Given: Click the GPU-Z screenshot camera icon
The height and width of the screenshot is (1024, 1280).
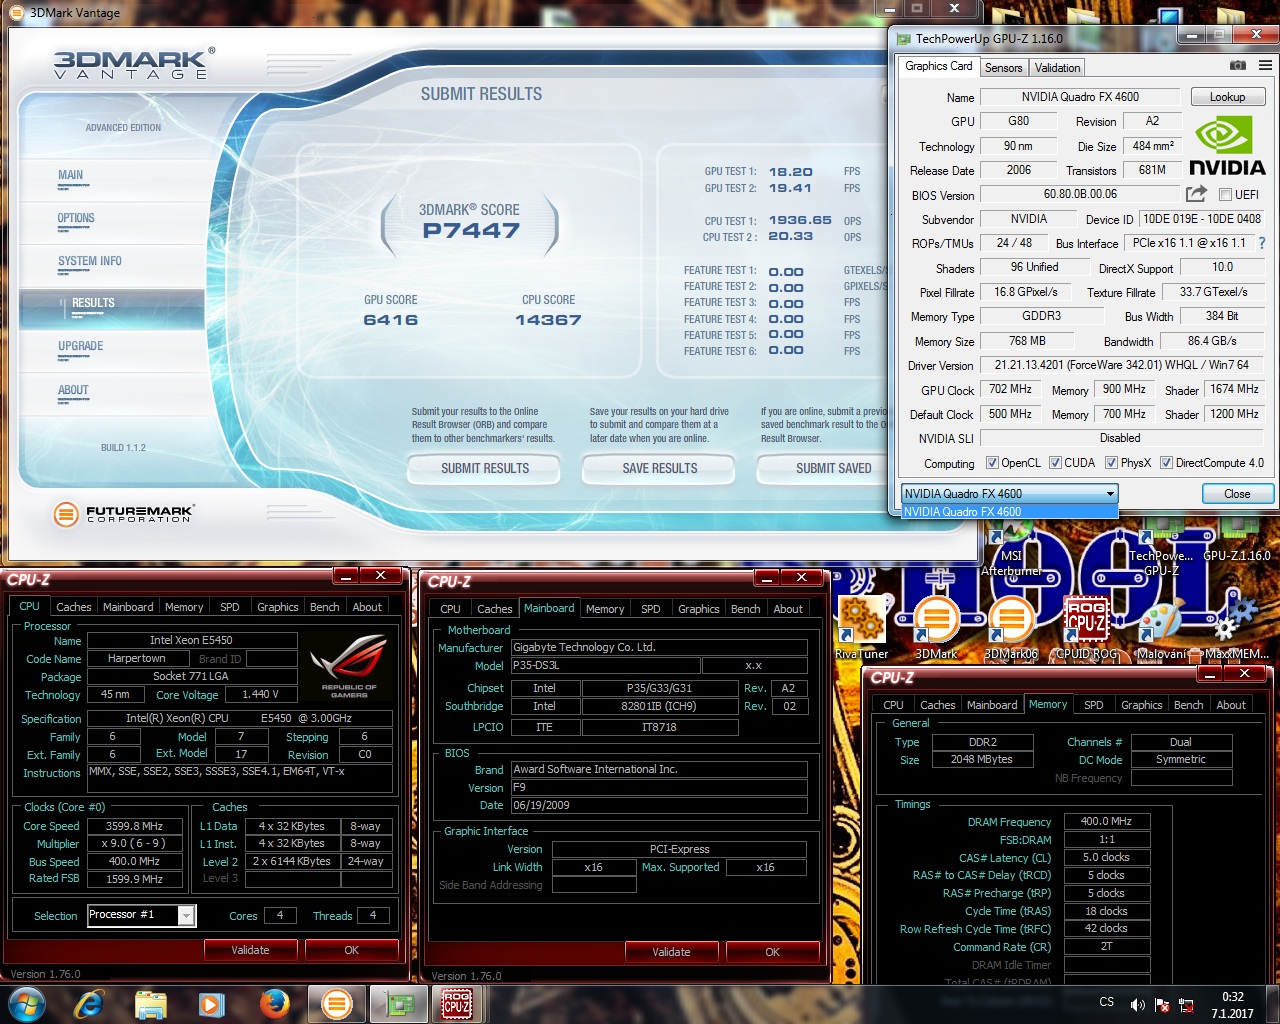Looking at the screenshot, I should (1238, 65).
